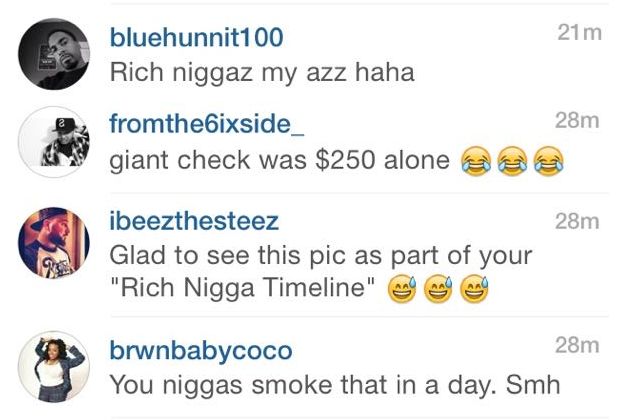Image resolution: width=635 pixels, height=420 pixels.
Task: Go to brwnbabycoco's profile via username
Action: click(x=201, y=350)
